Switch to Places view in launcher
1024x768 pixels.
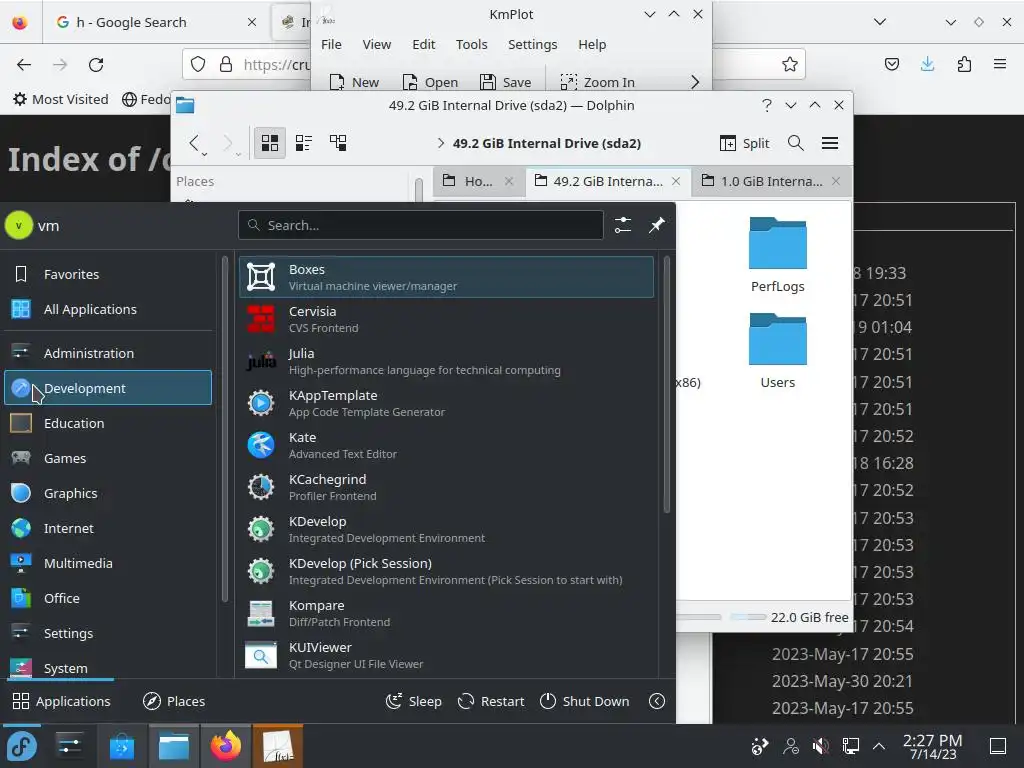click(x=174, y=701)
